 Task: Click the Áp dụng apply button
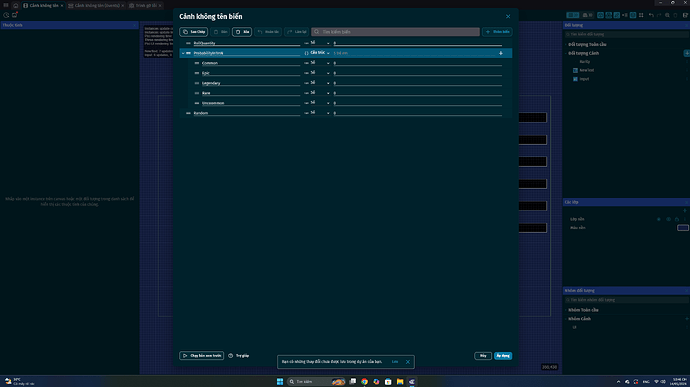503,356
